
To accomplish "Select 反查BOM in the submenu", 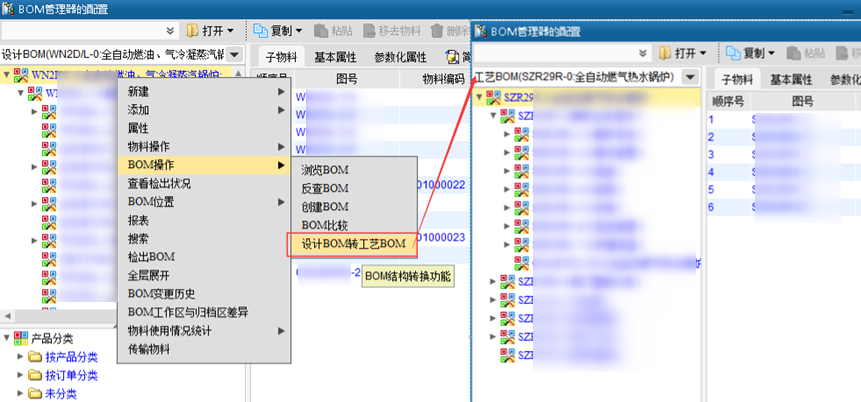I will (354, 188).
